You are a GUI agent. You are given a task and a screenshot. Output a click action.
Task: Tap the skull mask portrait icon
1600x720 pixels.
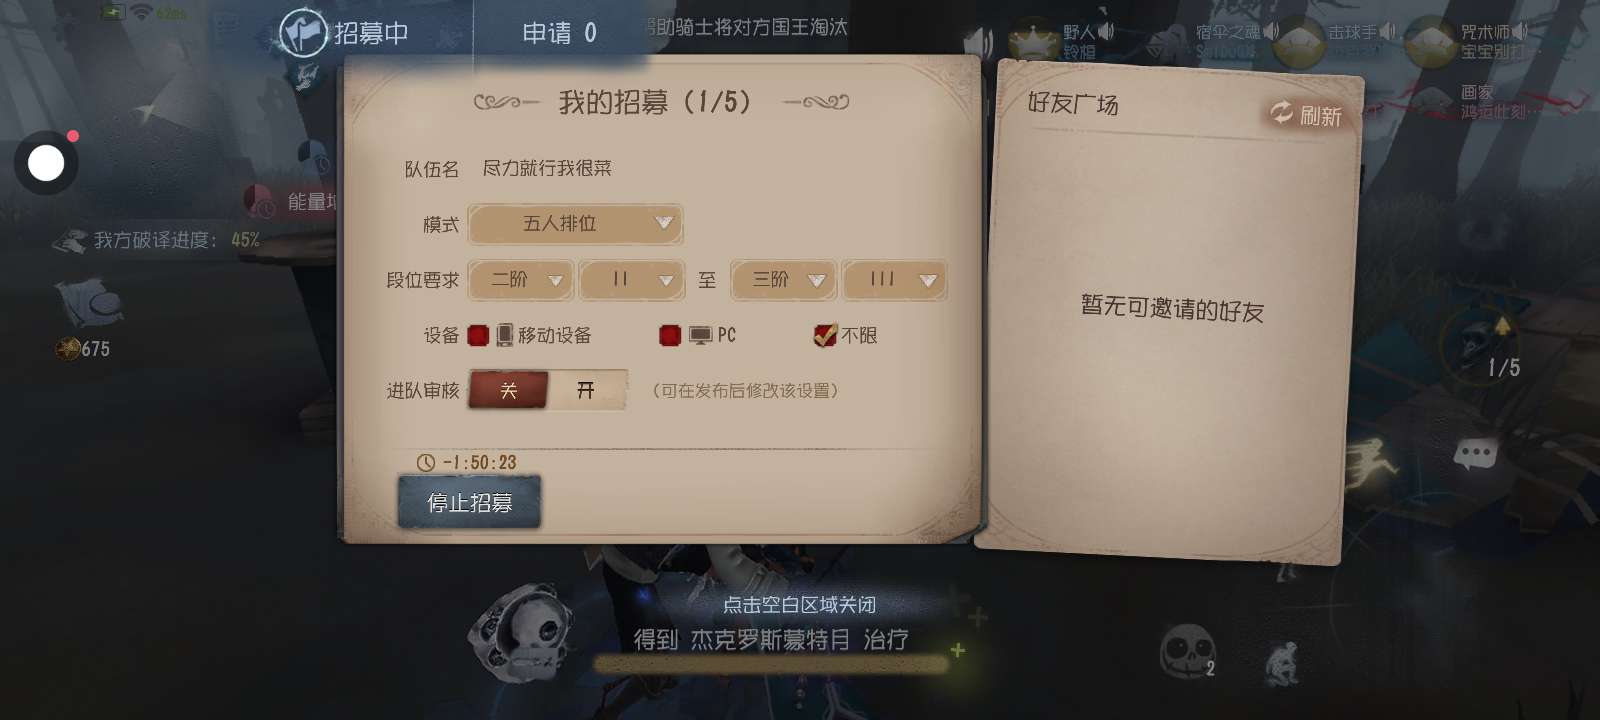pos(520,630)
